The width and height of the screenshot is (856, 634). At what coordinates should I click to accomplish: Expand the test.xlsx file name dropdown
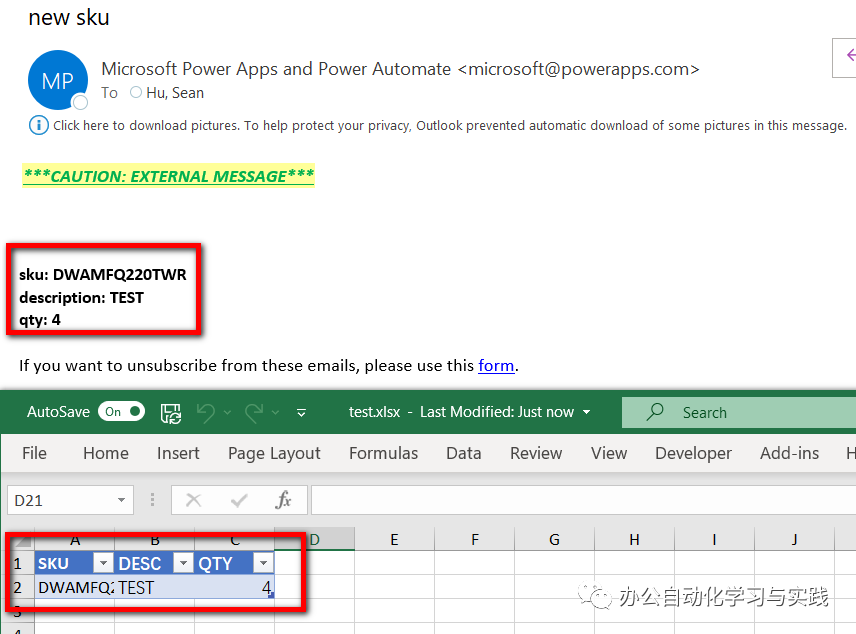pos(587,412)
